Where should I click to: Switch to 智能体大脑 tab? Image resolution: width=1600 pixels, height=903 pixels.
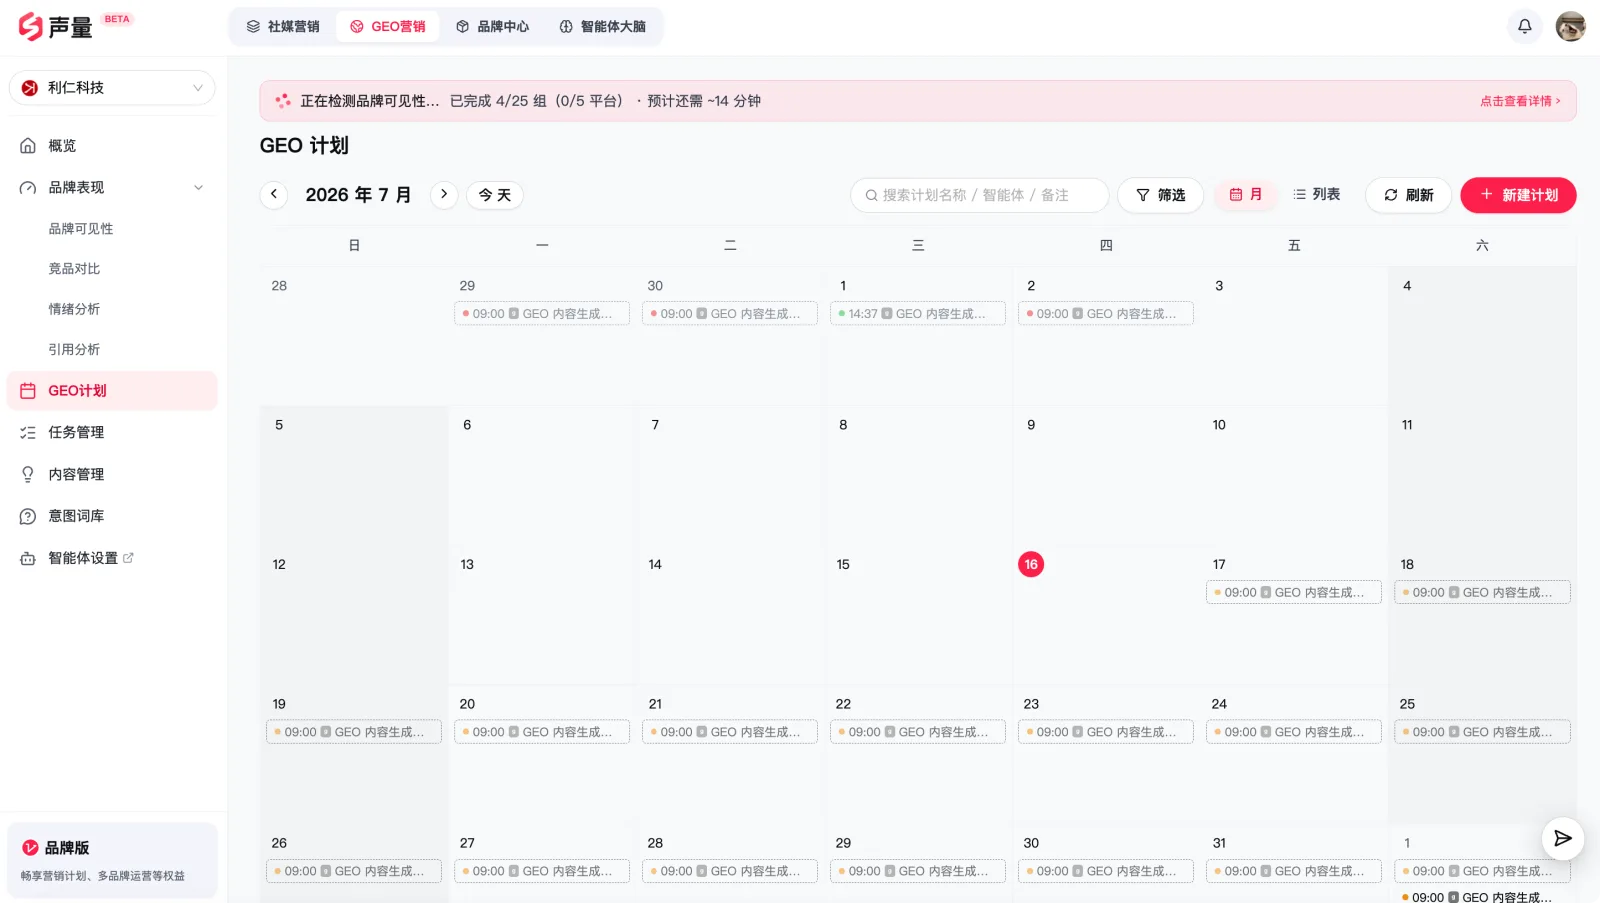602,26
